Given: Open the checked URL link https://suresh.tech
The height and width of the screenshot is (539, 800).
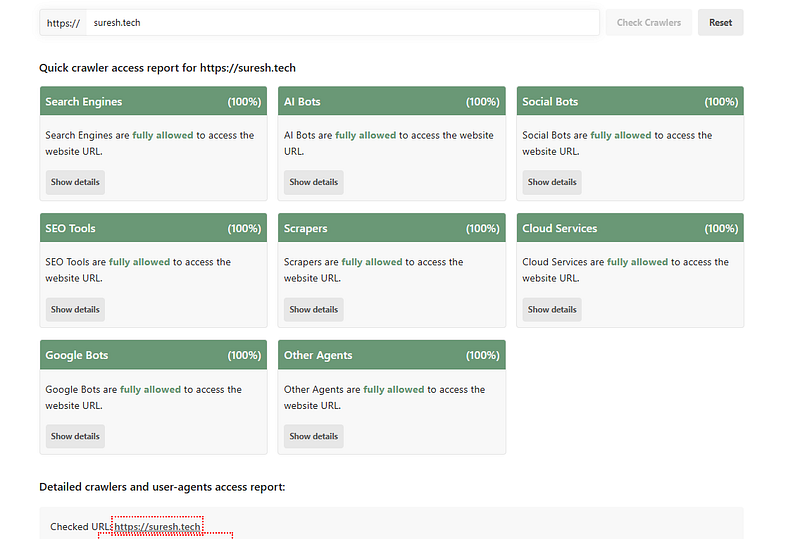Looking at the screenshot, I should (x=157, y=526).
